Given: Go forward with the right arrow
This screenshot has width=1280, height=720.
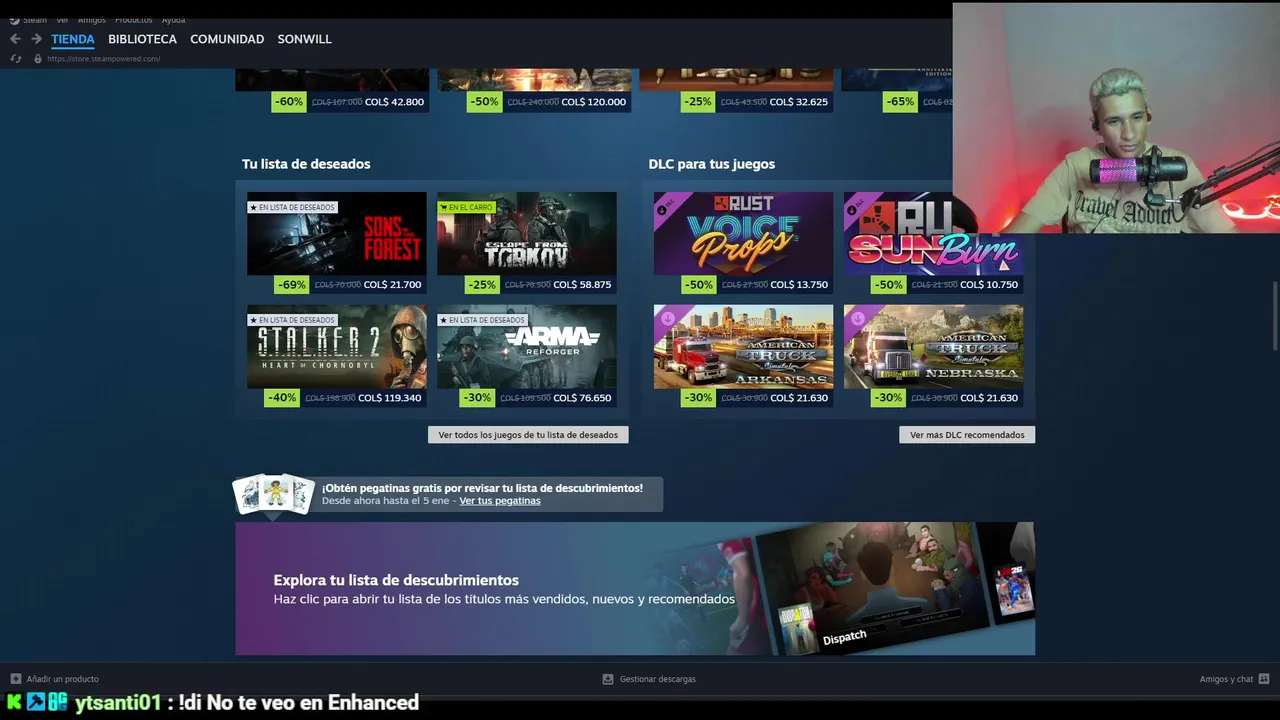Looking at the screenshot, I should click(x=36, y=39).
